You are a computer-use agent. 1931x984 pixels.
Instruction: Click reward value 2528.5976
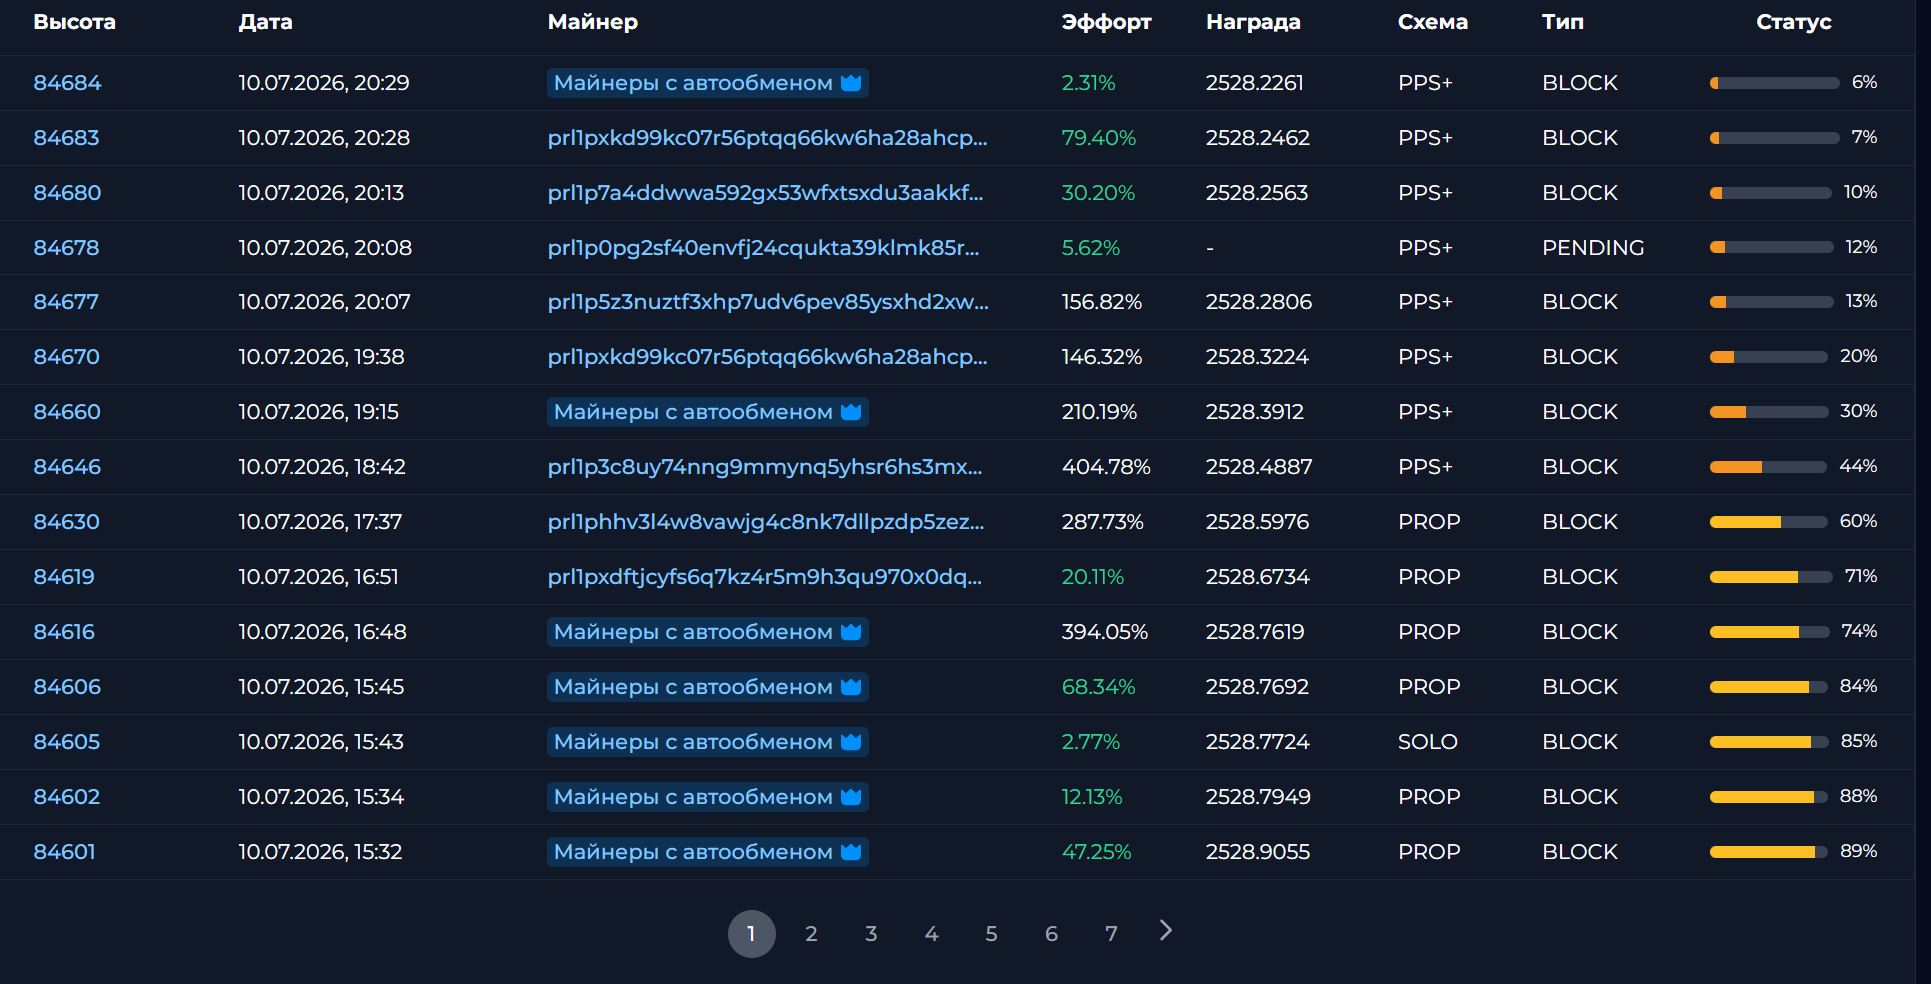[x=1257, y=522]
